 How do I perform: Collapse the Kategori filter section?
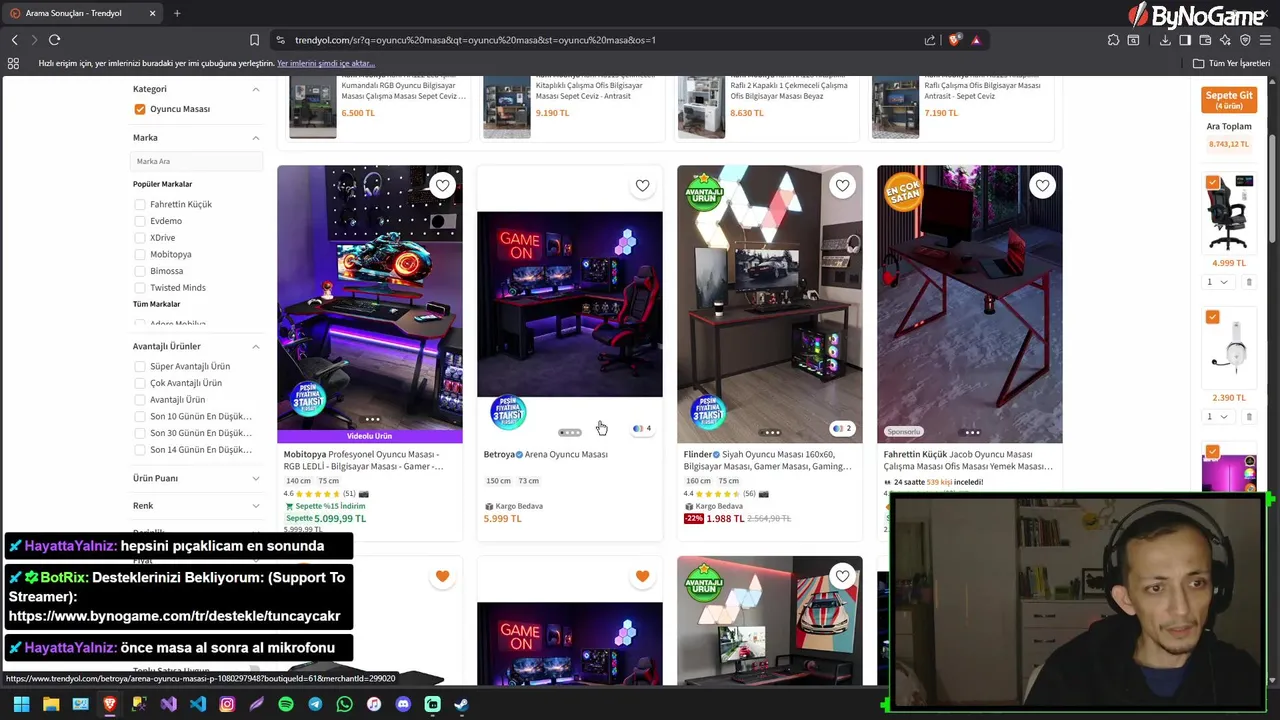(x=255, y=89)
